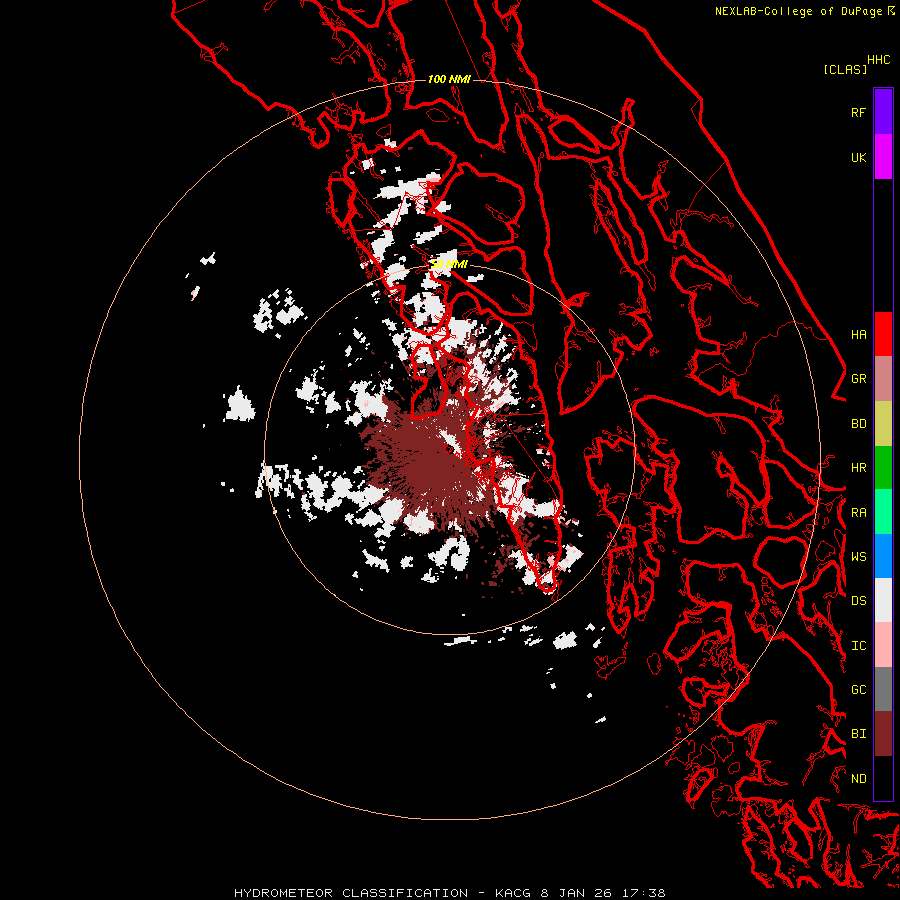Click the GC legend label
The image size is (900, 900).
[858, 690]
